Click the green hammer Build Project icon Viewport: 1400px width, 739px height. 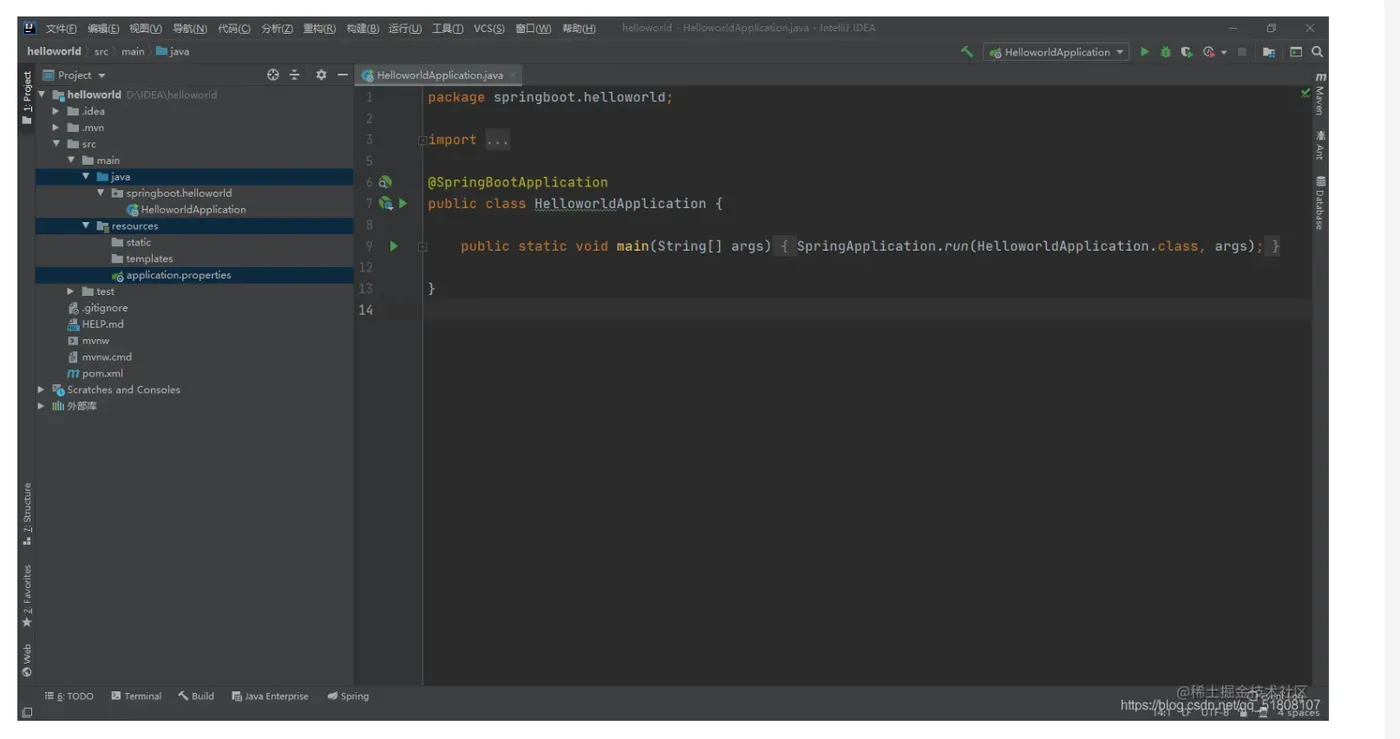tap(967, 52)
